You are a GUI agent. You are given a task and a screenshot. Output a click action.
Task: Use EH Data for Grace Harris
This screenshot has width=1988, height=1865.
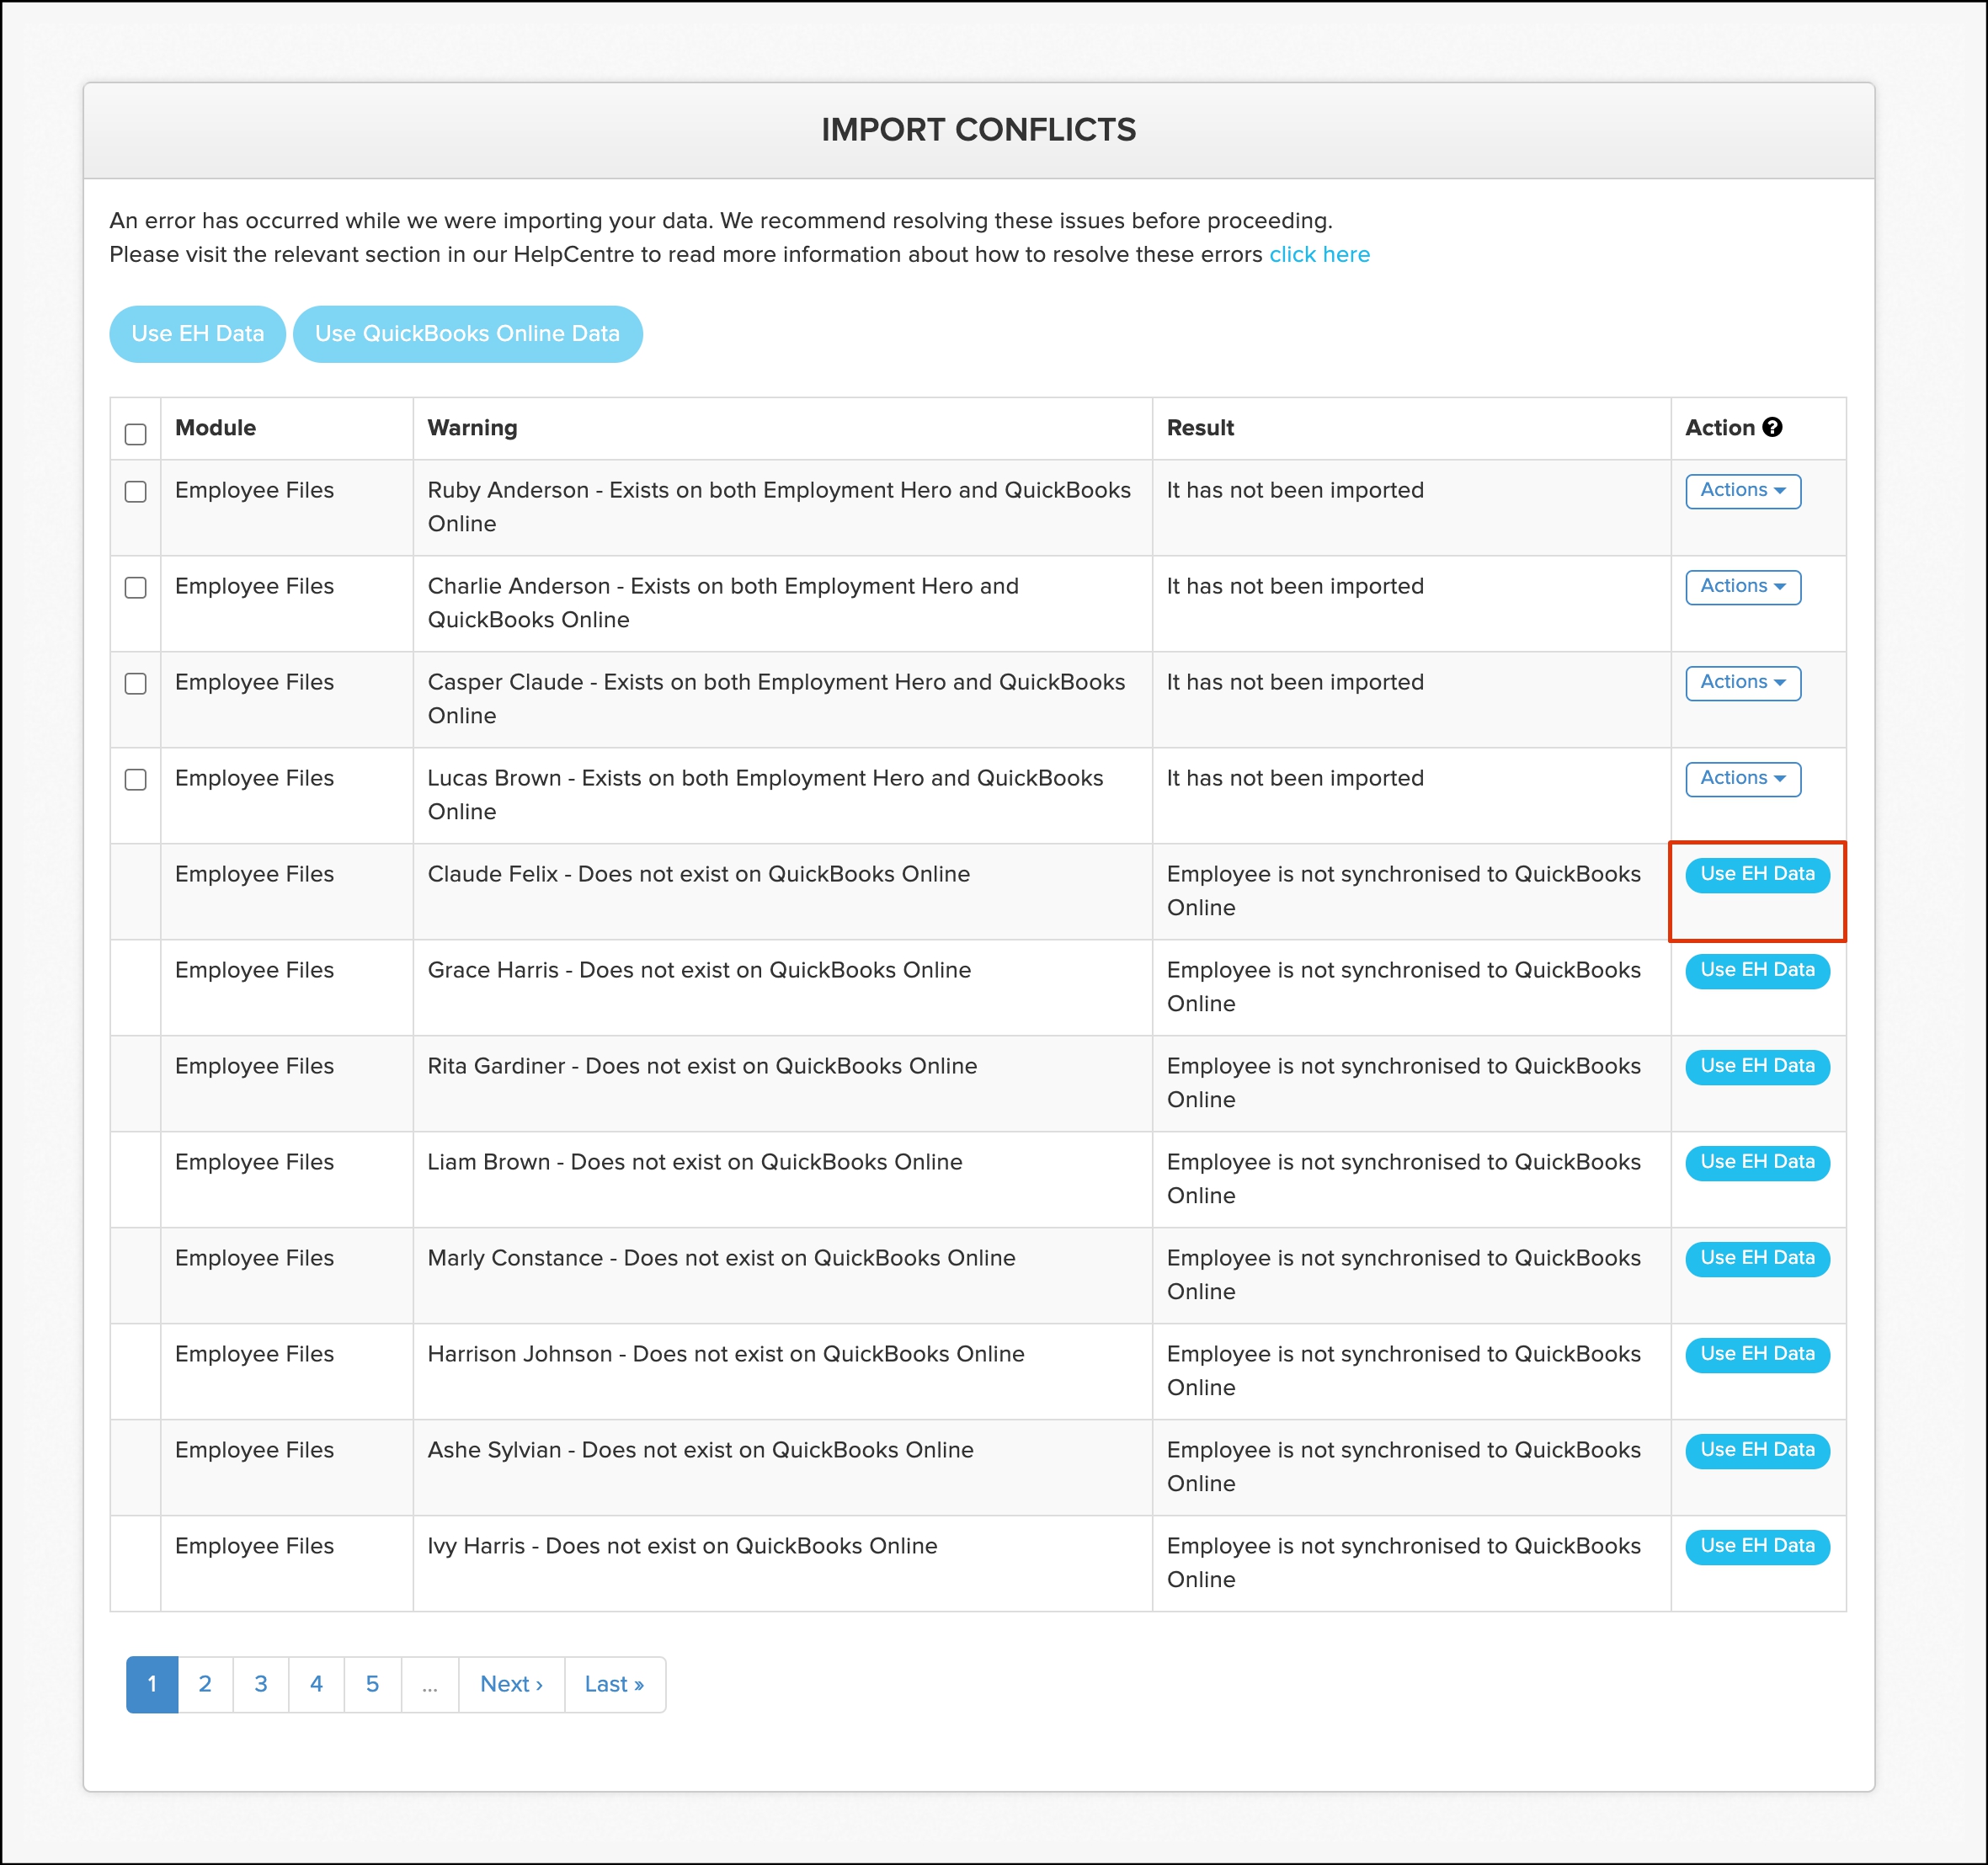click(1757, 970)
